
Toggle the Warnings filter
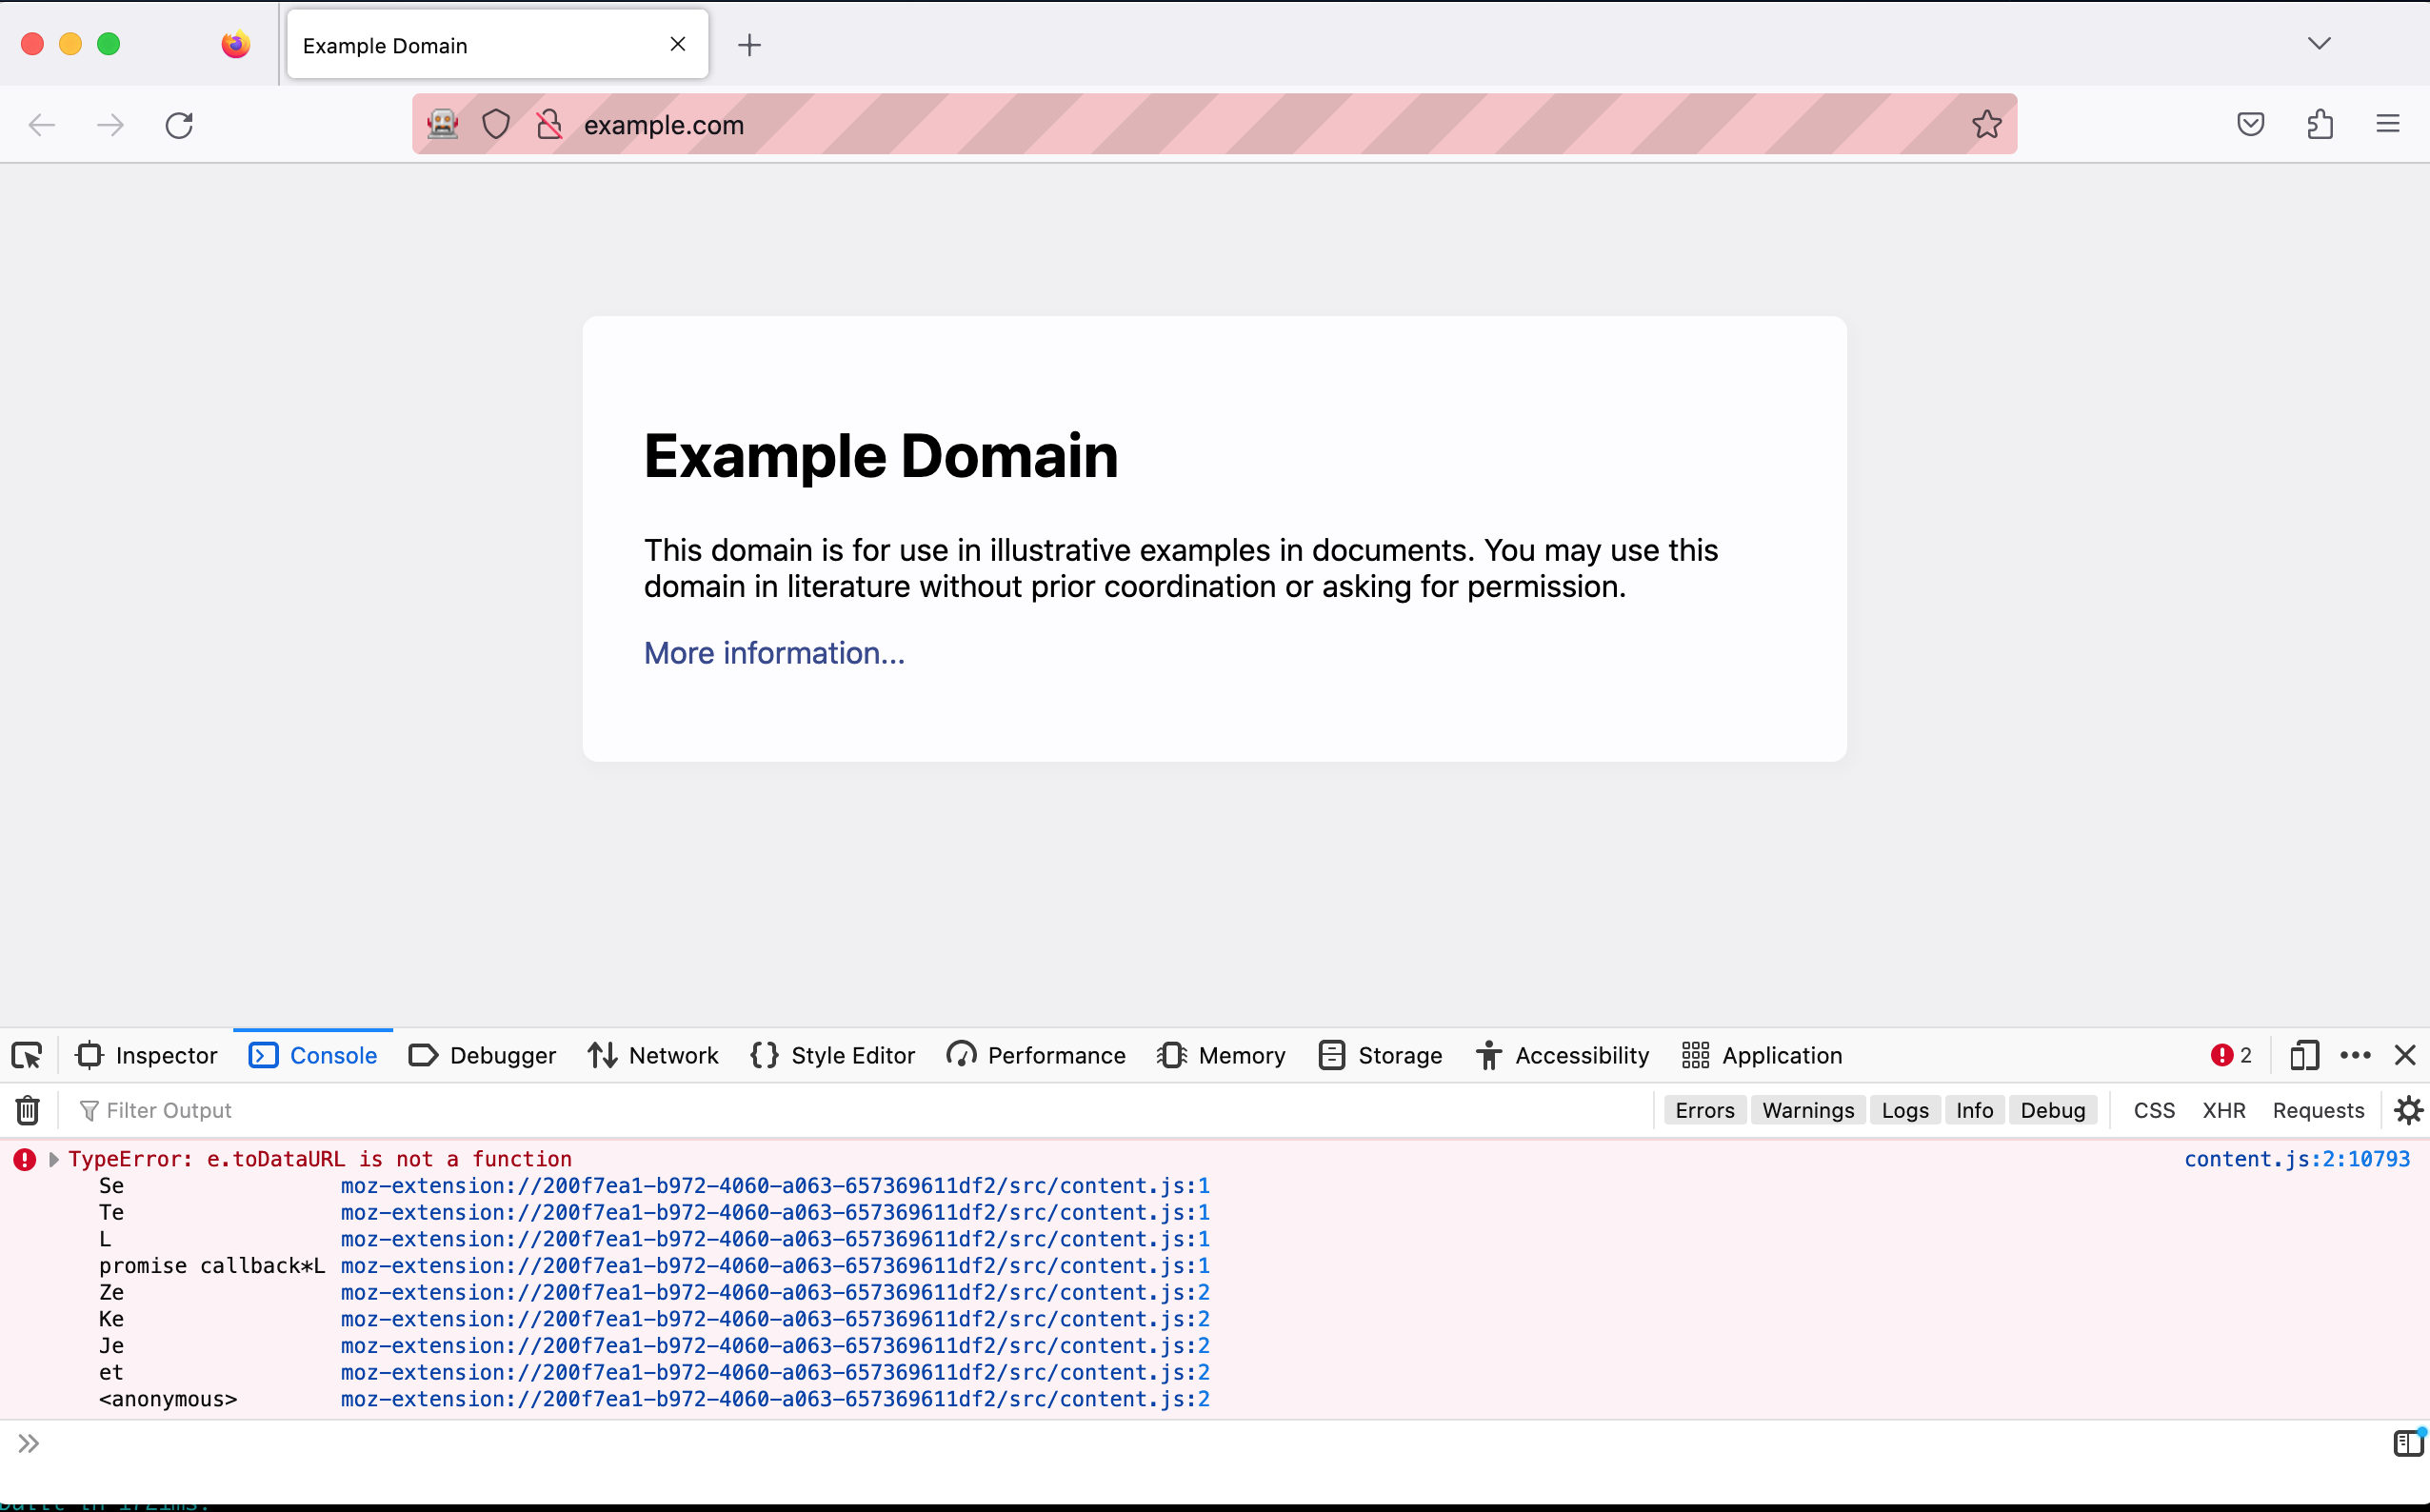(x=1807, y=1110)
